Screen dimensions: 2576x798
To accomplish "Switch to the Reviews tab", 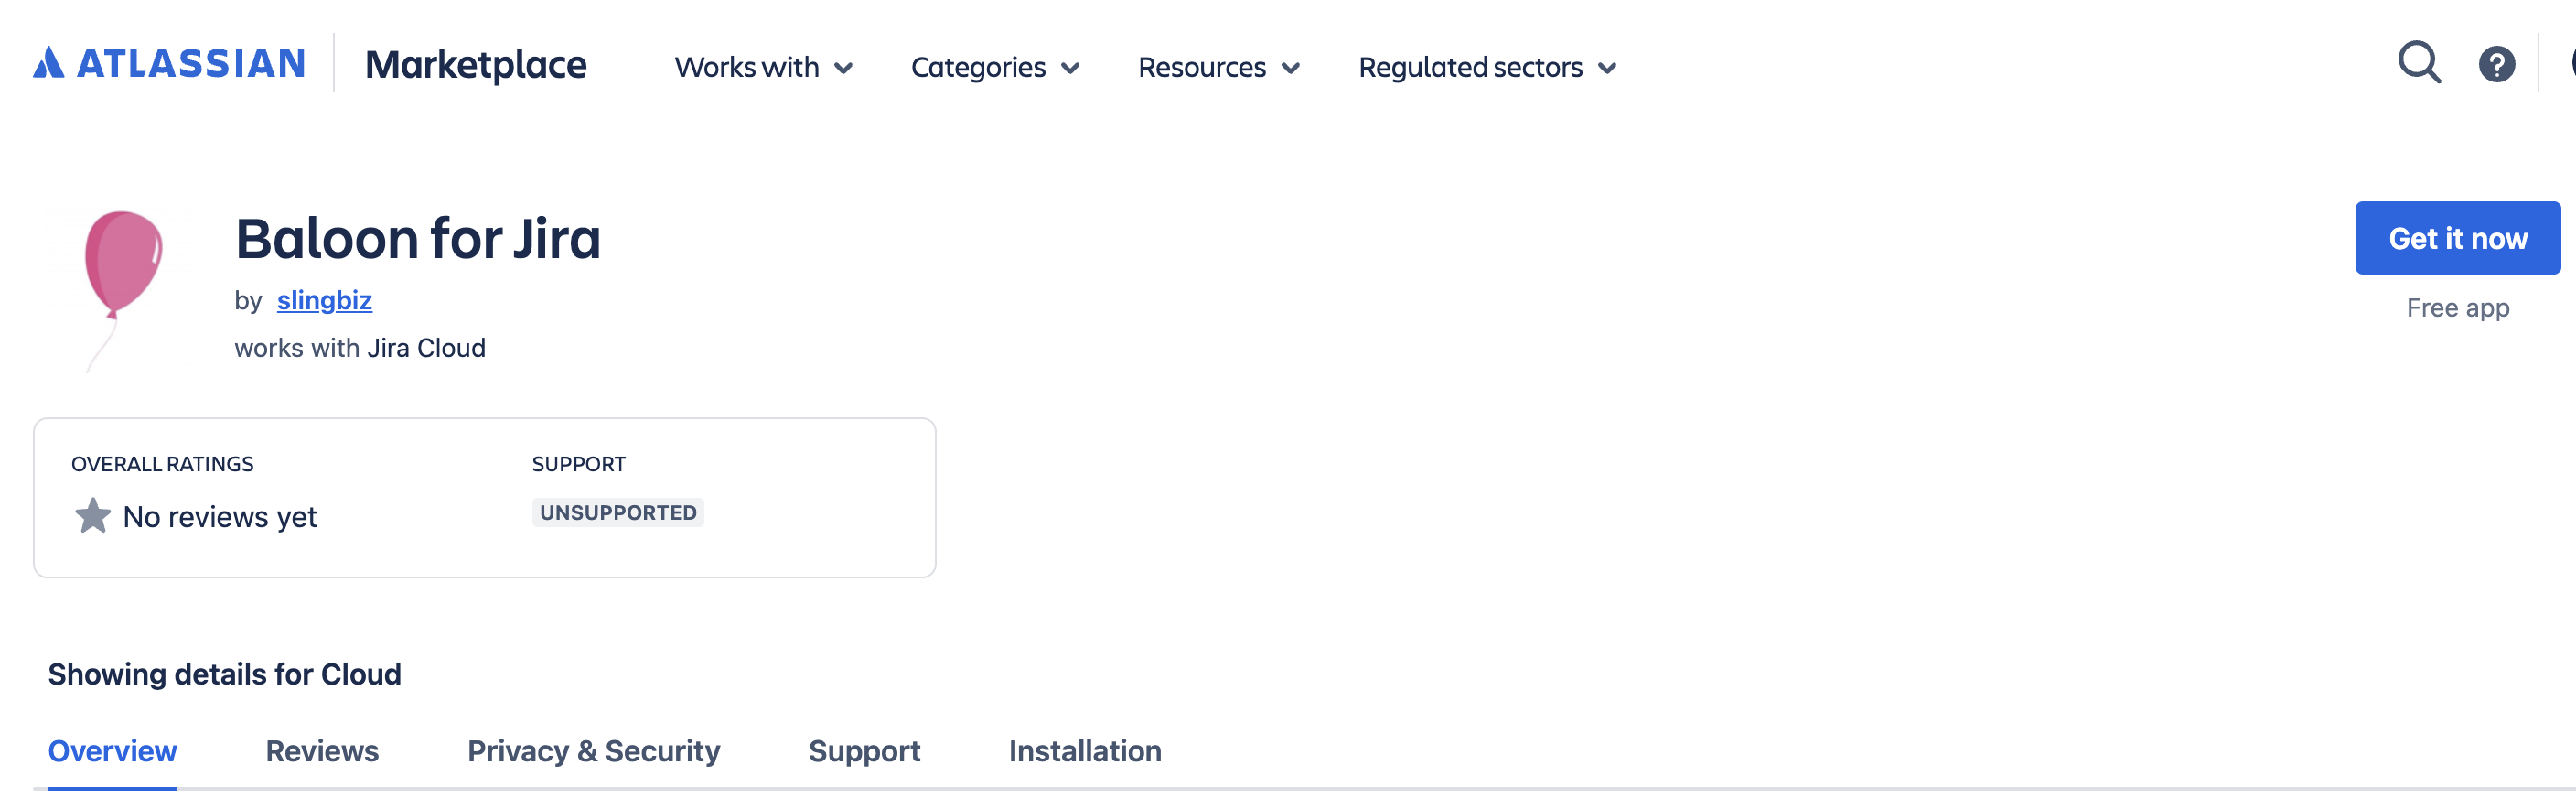I will click(321, 750).
